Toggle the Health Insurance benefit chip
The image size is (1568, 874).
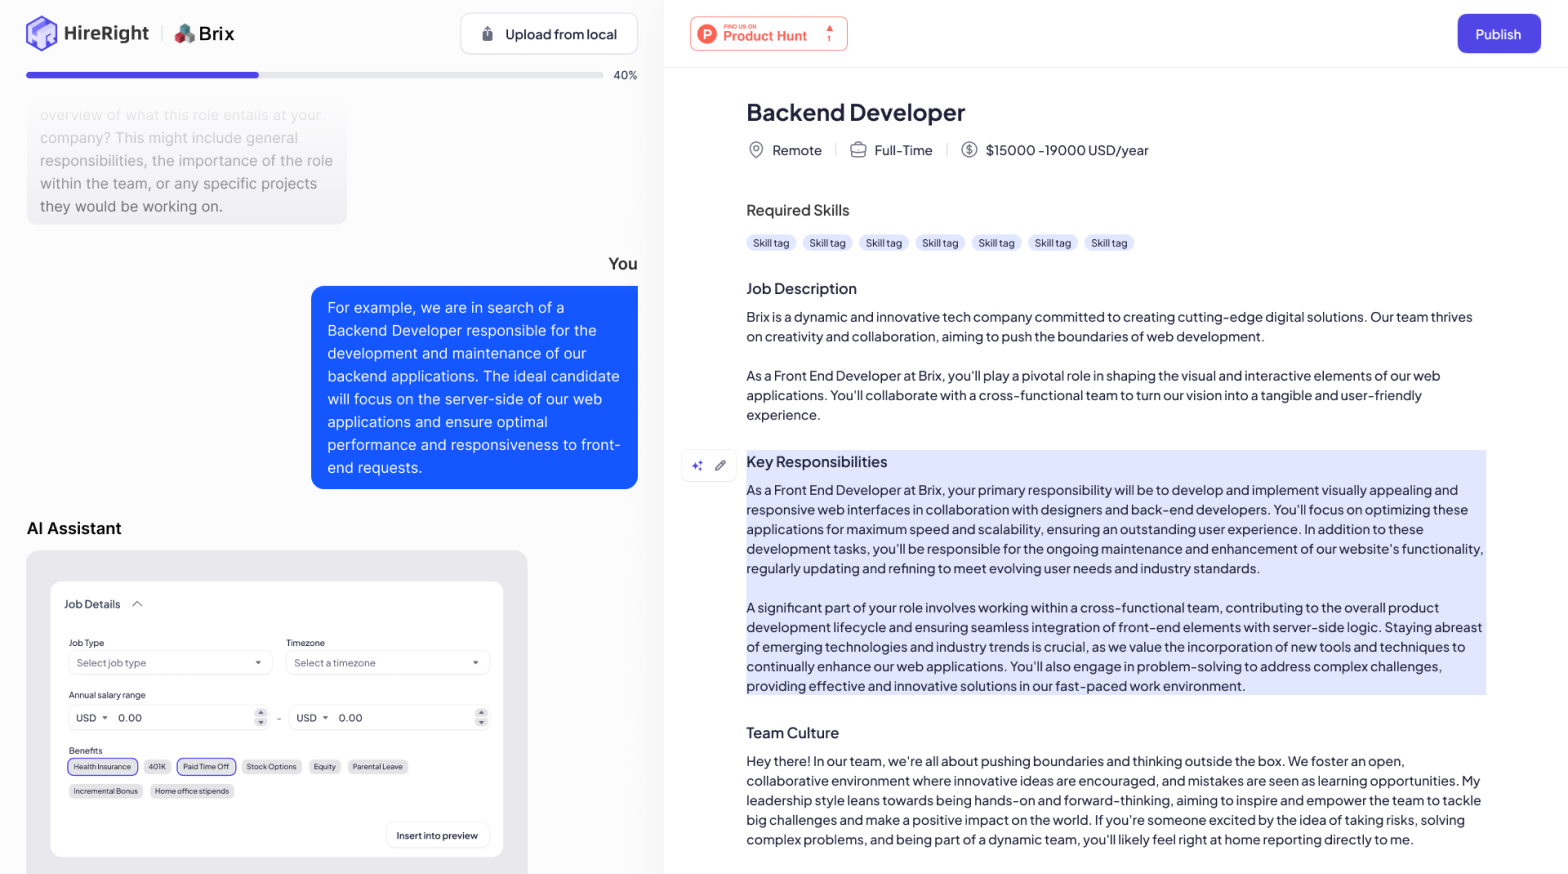102,767
